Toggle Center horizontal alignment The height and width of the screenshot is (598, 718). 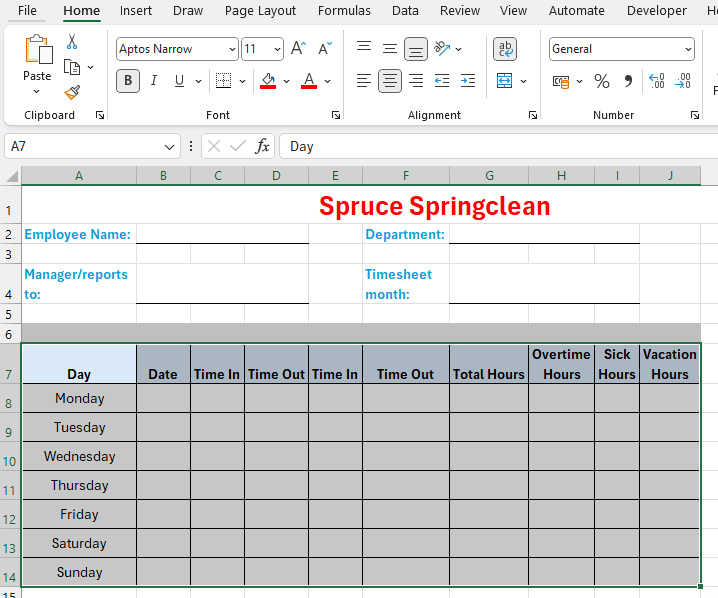pyautogui.click(x=389, y=81)
